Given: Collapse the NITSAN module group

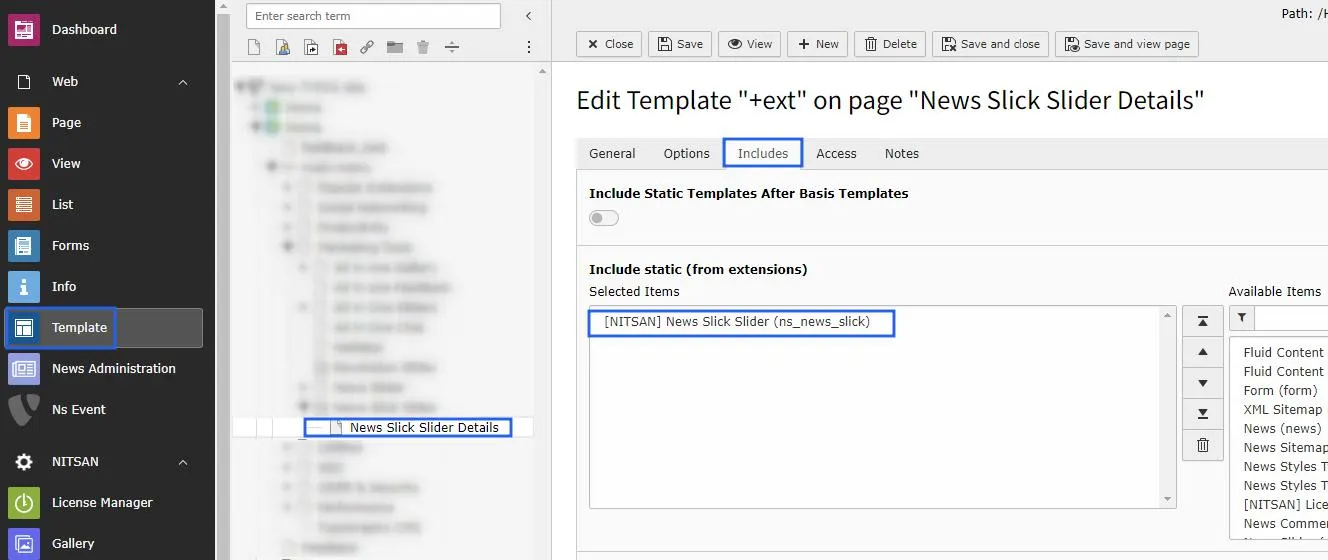Looking at the screenshot, I should pyautogui.click(x=183, y=462).
